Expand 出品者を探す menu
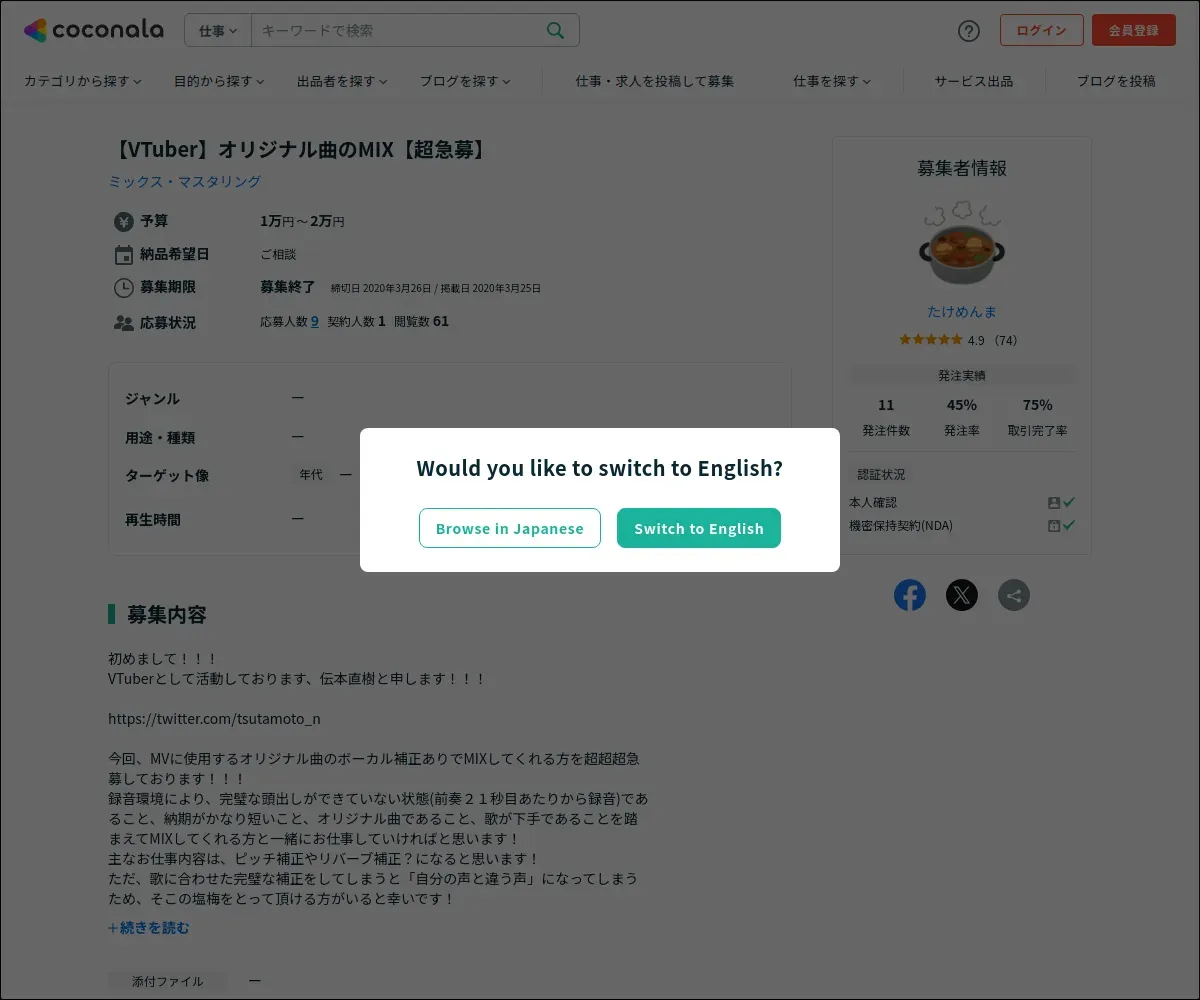The height and width of the screenshot is (1000, 1200). pos(342,81)
